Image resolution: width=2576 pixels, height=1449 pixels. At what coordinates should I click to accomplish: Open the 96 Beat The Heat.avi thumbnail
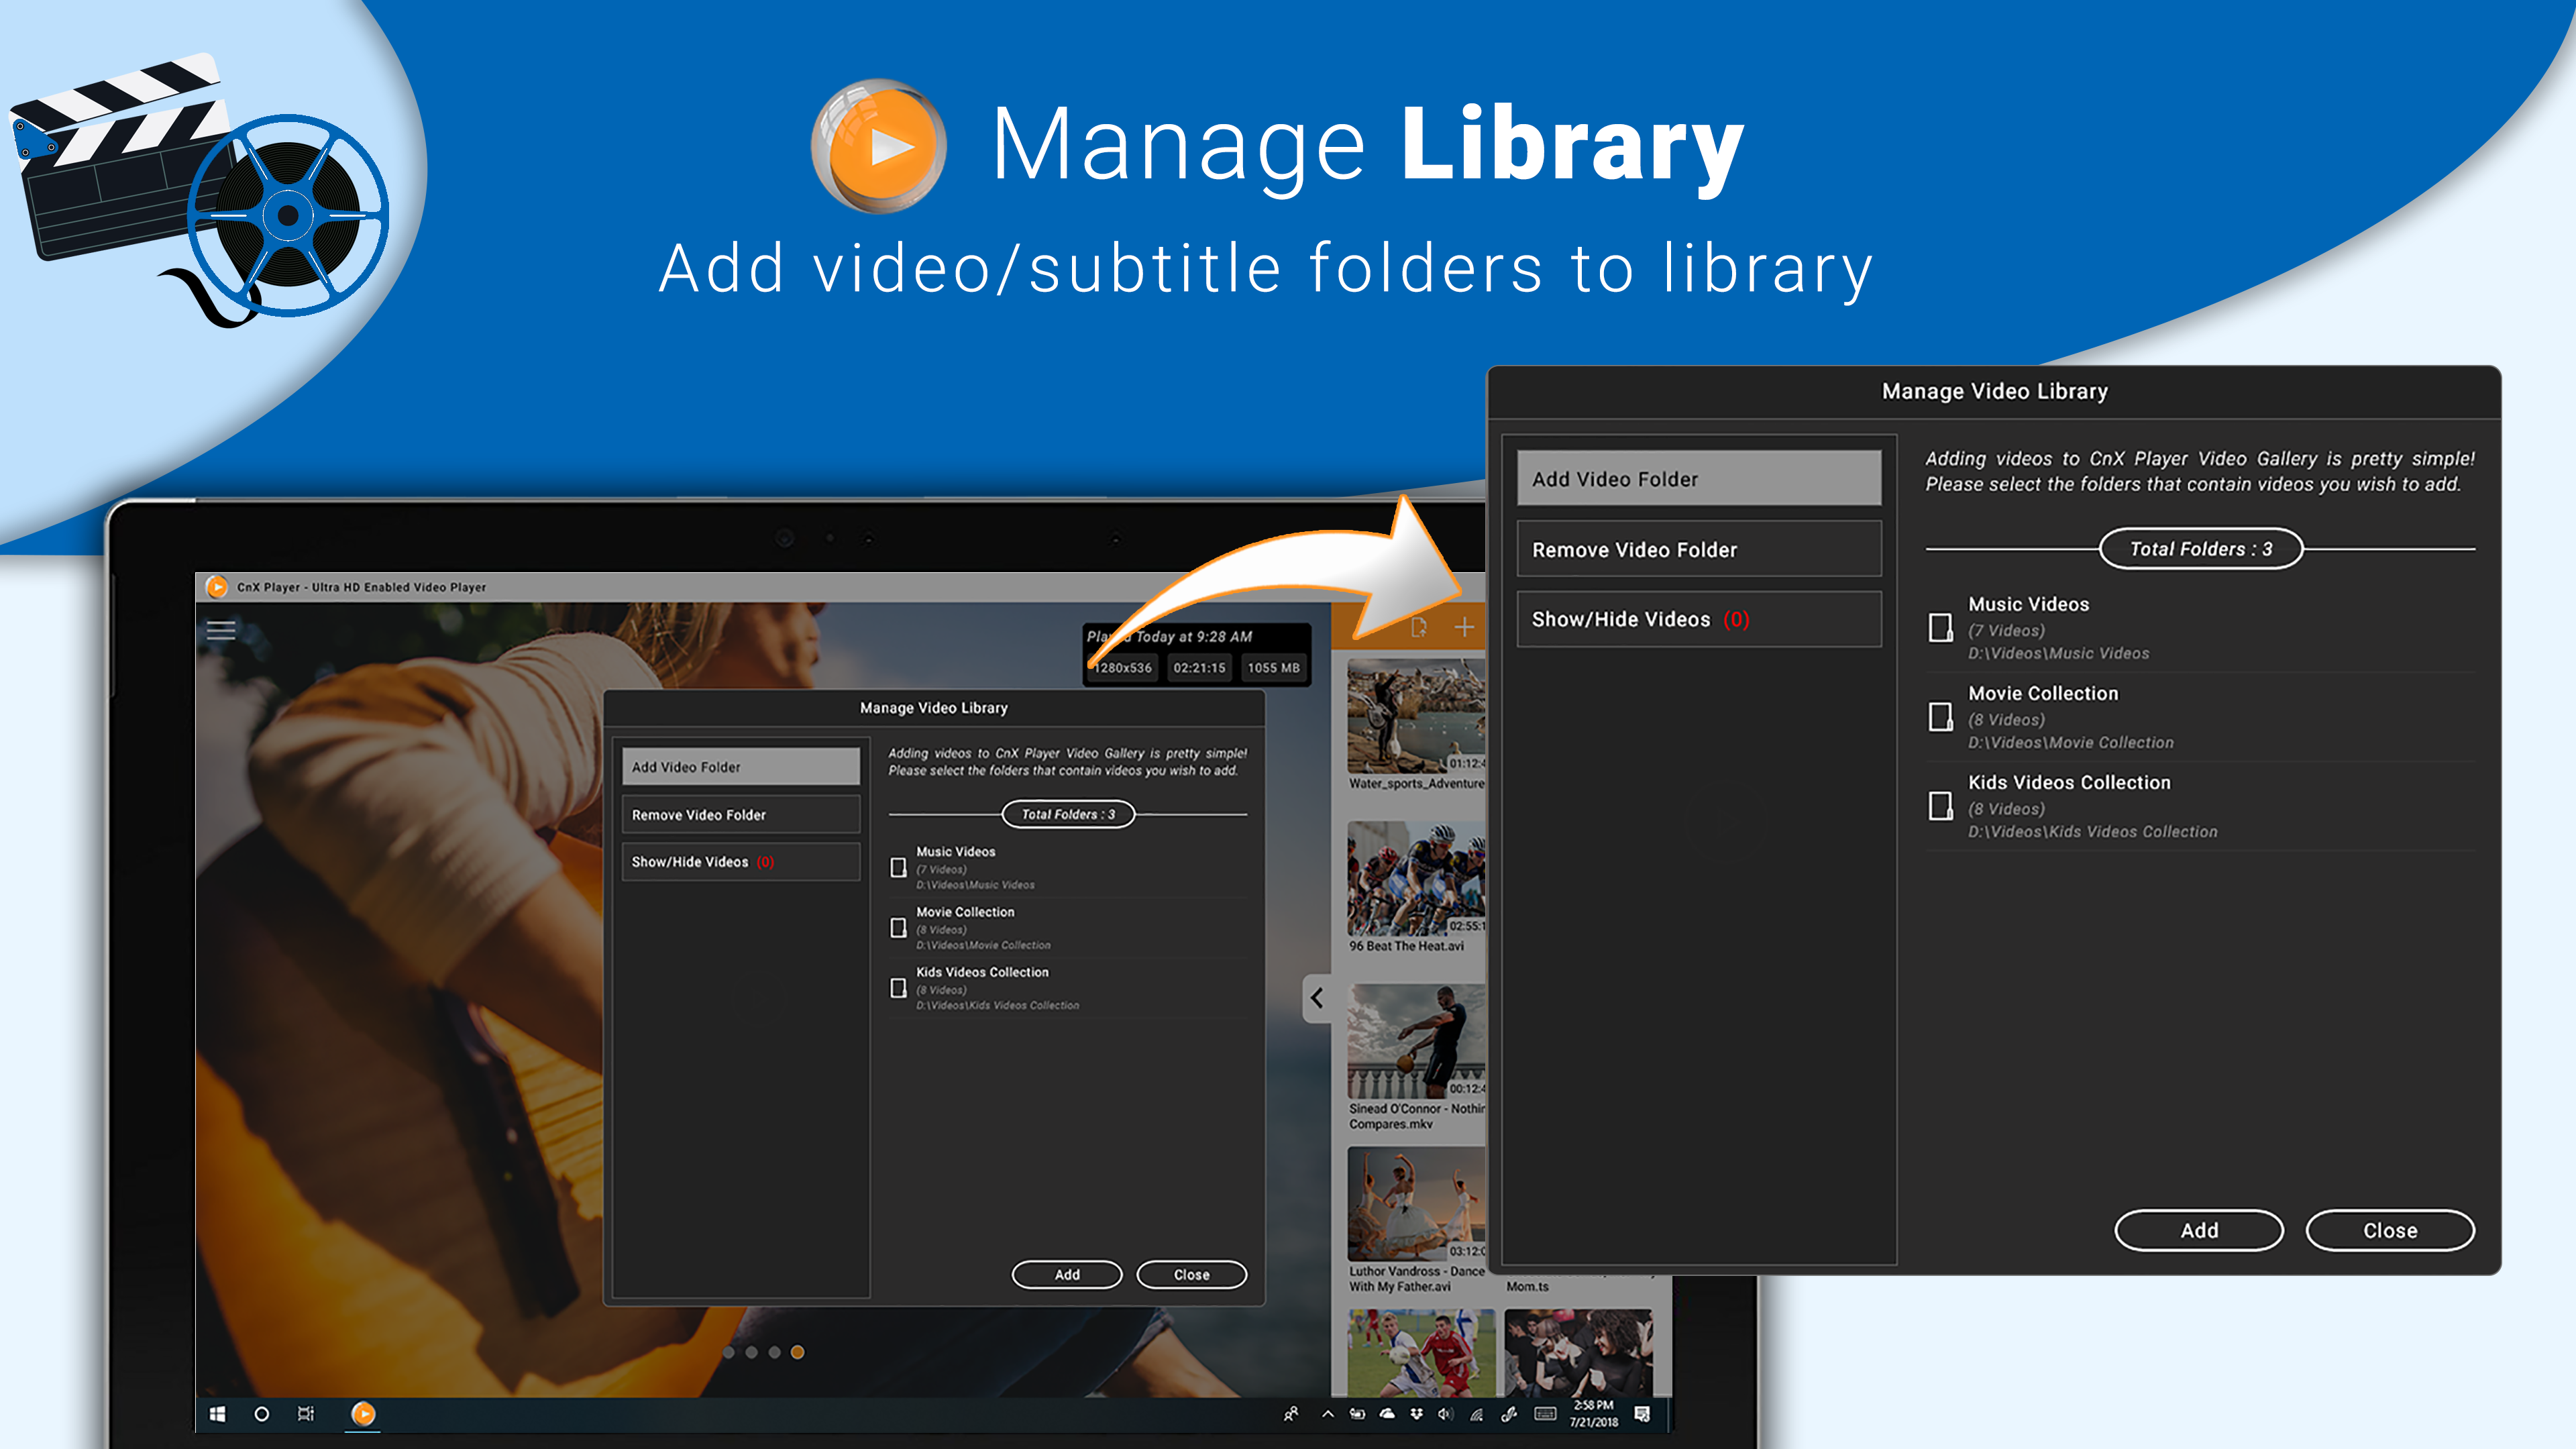click(1415, 878)
